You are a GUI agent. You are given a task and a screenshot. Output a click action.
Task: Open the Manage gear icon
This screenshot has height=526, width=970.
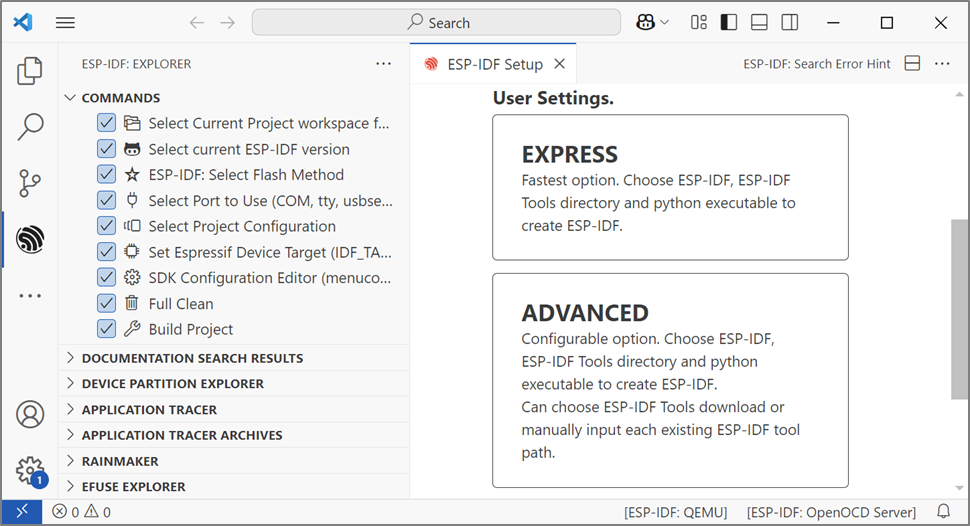[30, 472]
